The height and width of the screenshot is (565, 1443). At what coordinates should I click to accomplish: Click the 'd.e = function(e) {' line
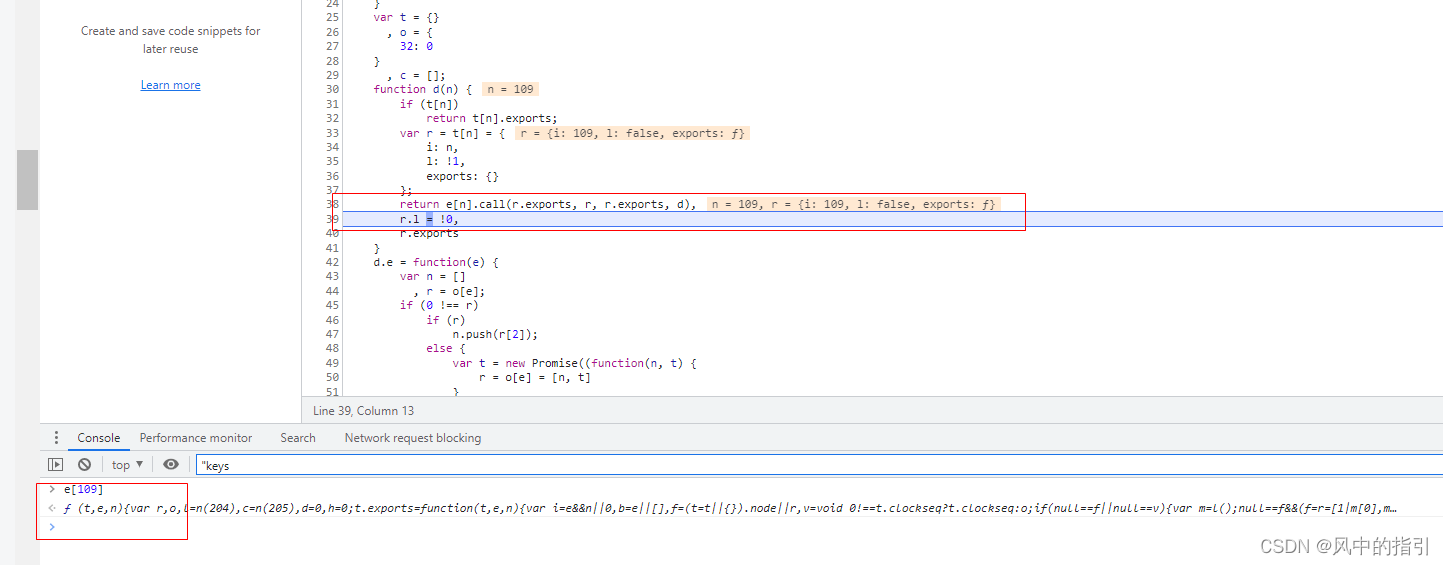[436, 262]
